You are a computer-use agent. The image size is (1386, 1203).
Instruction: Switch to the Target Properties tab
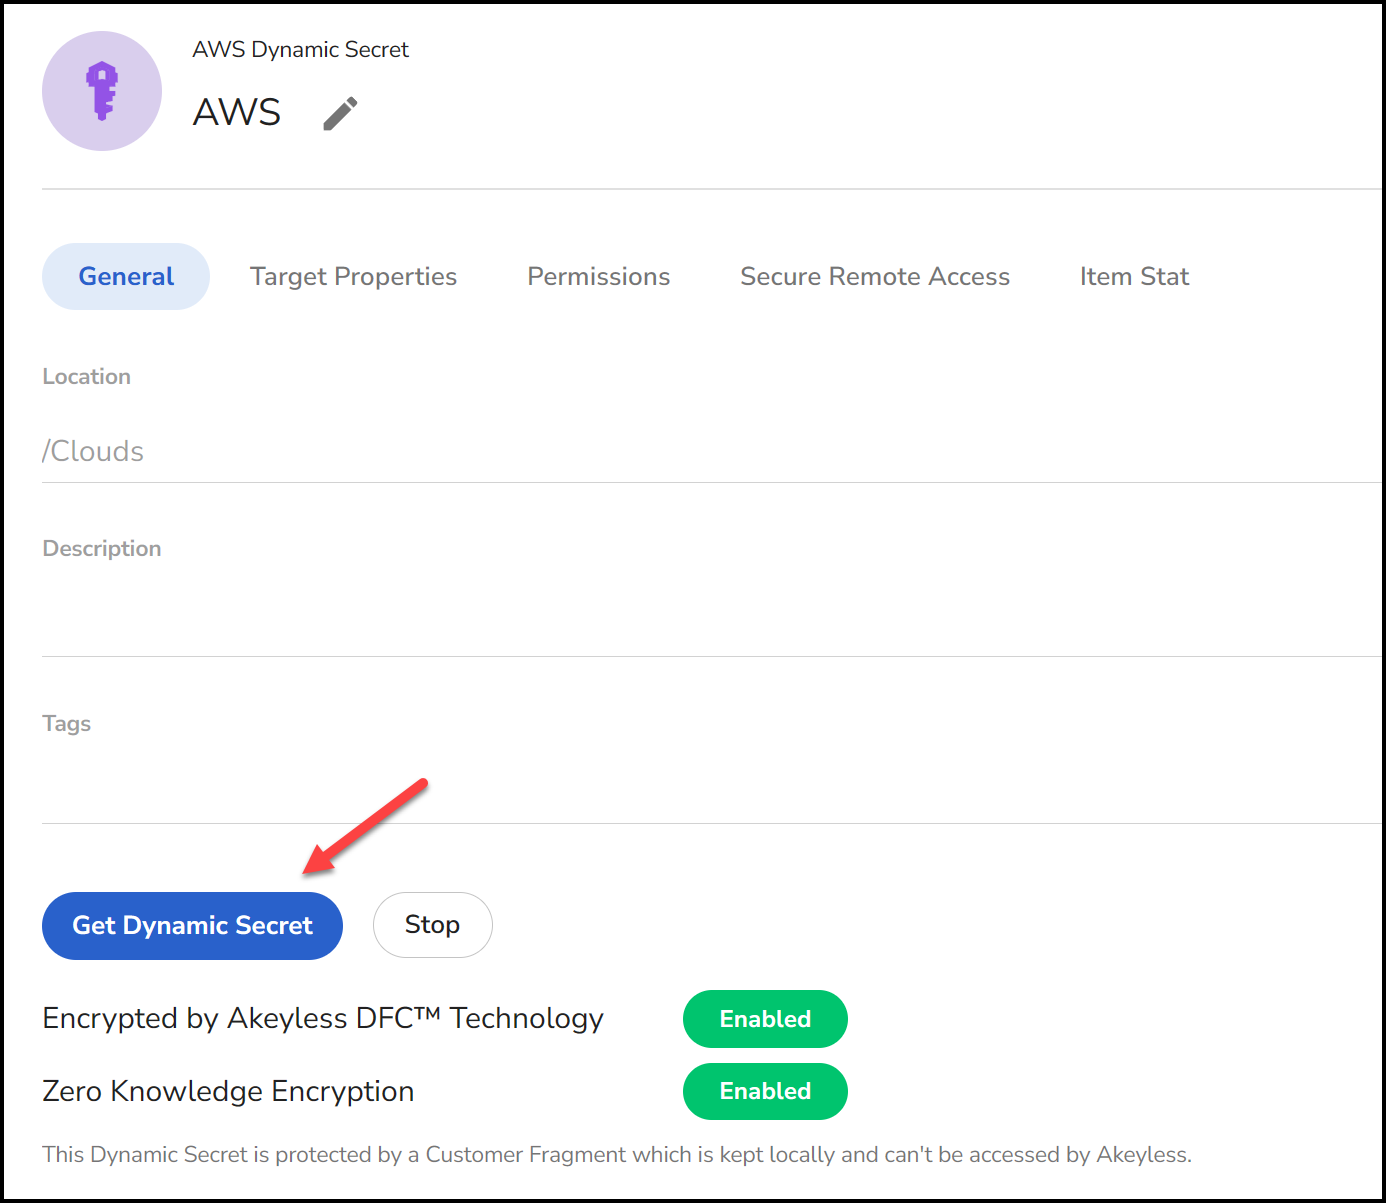tap(353, 276)
